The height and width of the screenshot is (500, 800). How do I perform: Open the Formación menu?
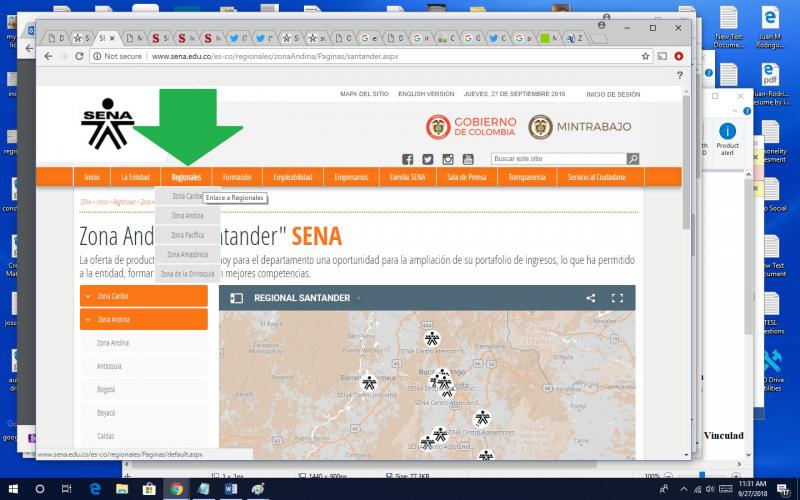point(237,177)
